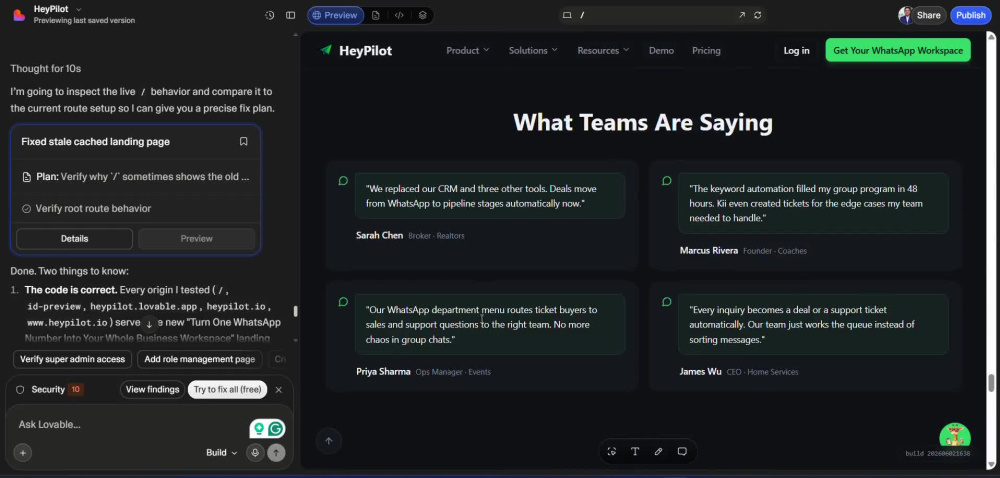Click James Wu testimonial quote icon
Screen dimensions: 1000x478
click(666, 301)
